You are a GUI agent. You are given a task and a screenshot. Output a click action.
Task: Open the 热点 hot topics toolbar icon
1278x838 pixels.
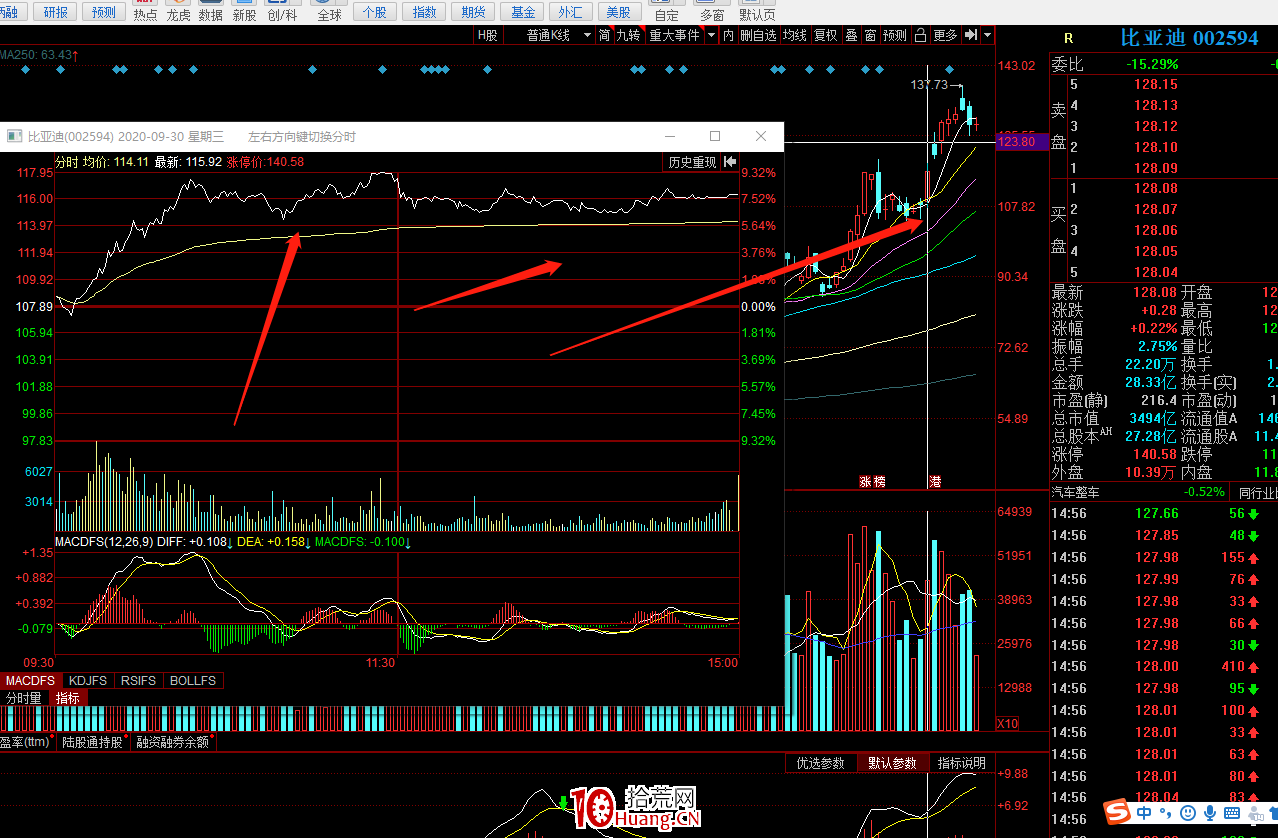point(145,12)
